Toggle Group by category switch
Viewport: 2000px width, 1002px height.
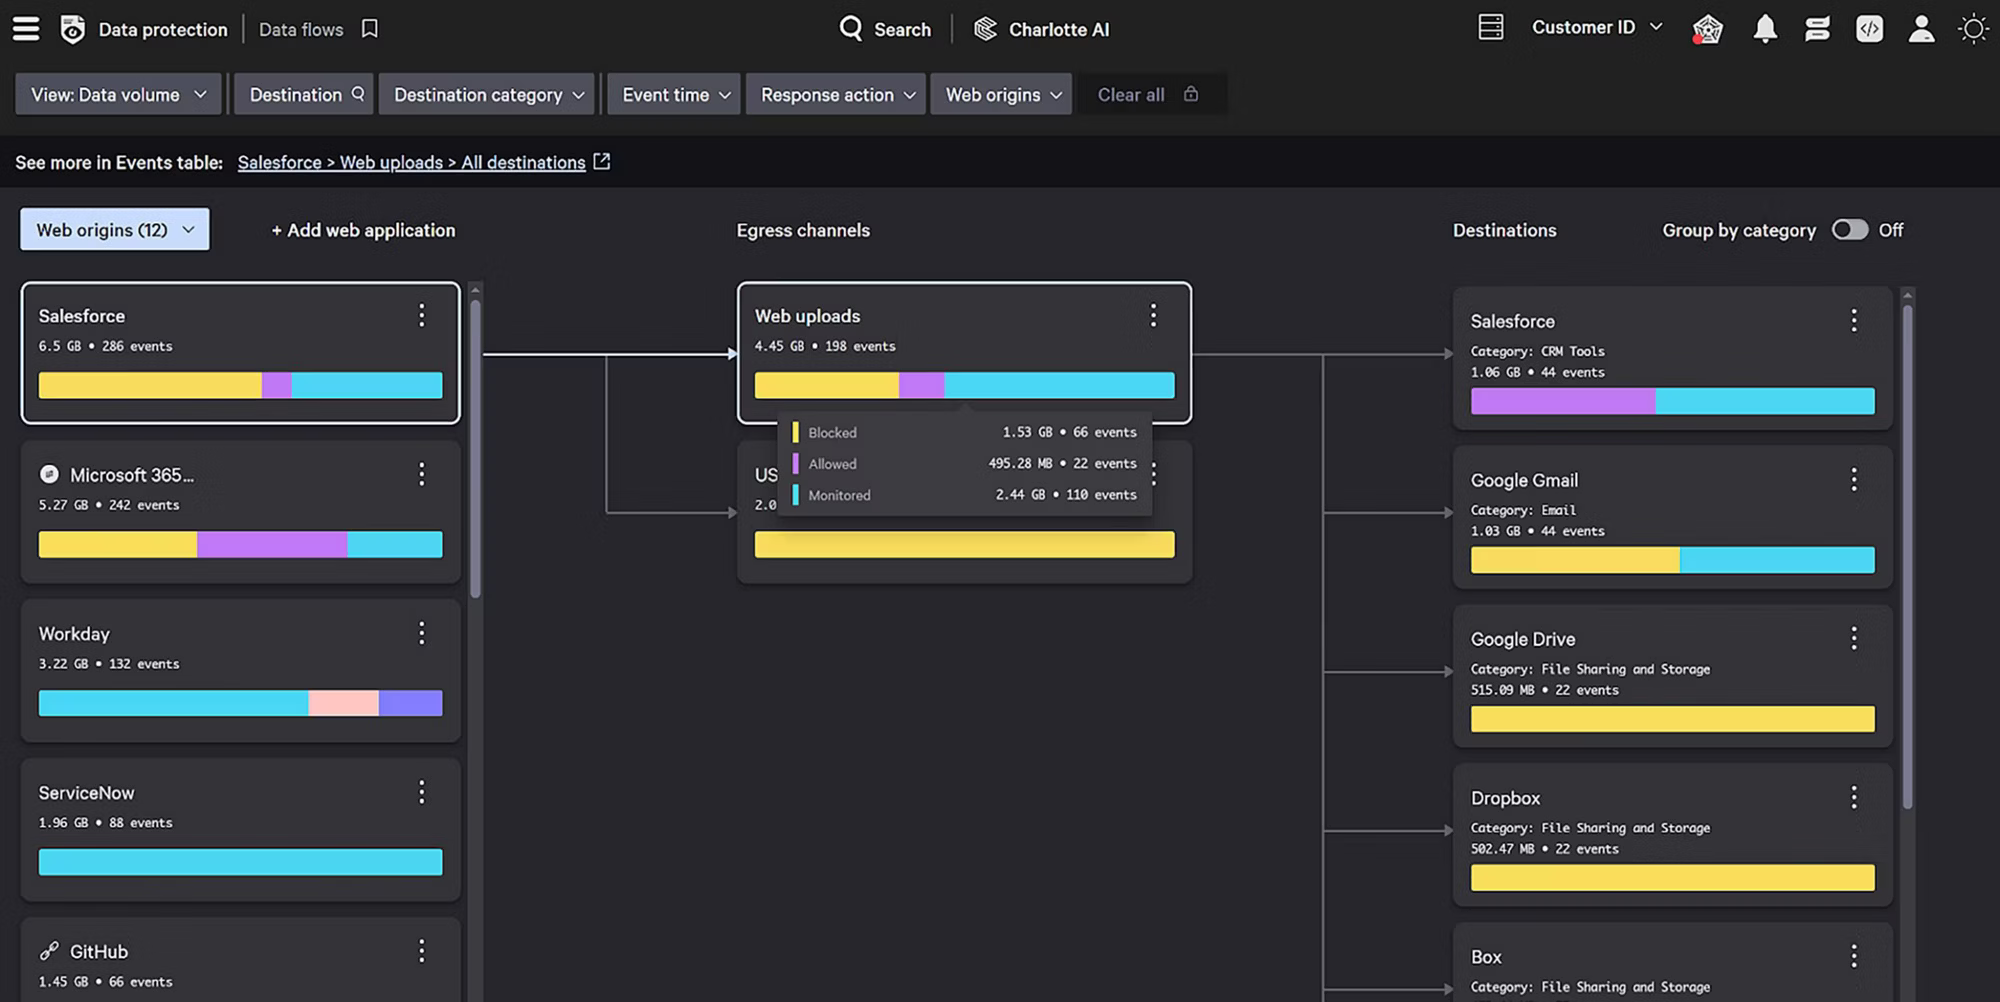pos(1849,230)
